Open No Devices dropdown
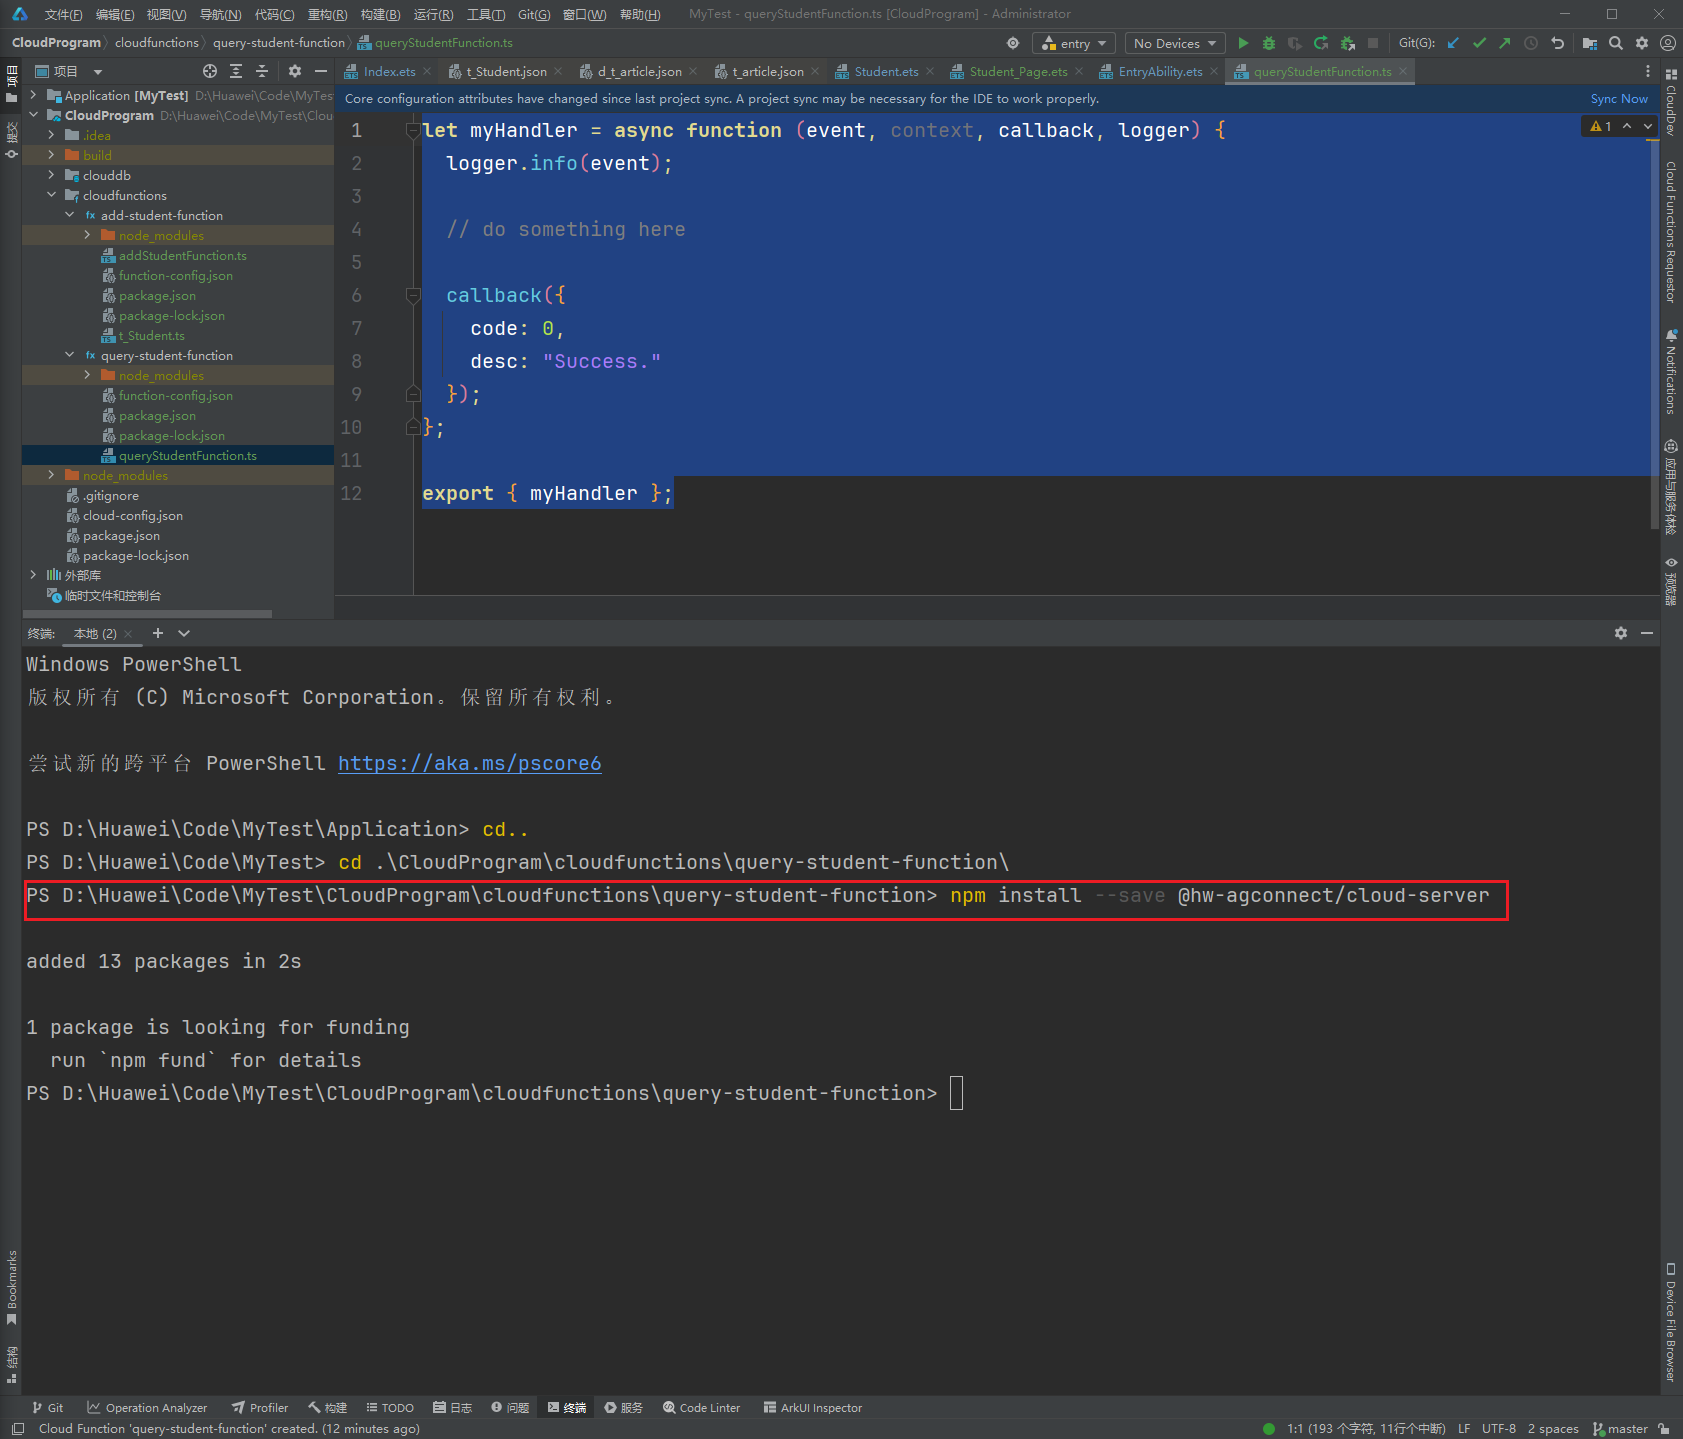The image size is (1683, 1439). coord(1175,43)
